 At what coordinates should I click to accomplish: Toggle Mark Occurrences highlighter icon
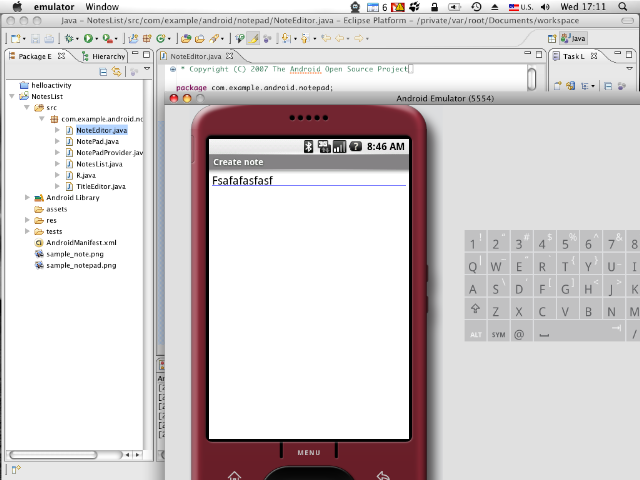pyautogui.click(x=253, y=38)
